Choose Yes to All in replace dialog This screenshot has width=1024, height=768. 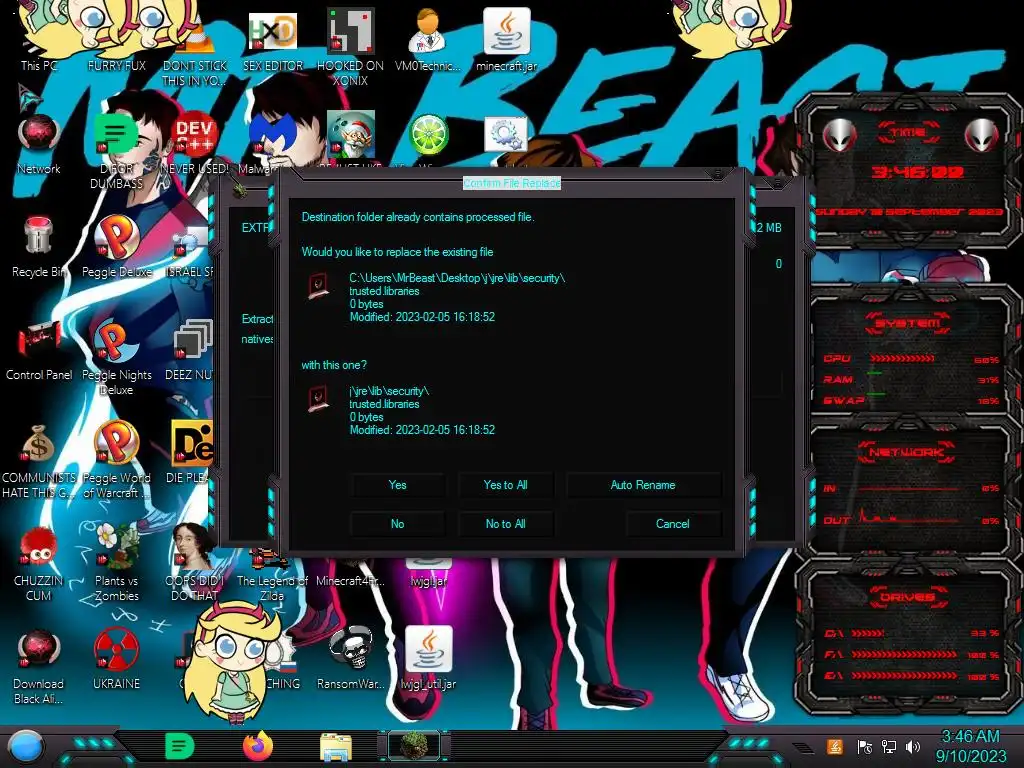pos(505,485)
